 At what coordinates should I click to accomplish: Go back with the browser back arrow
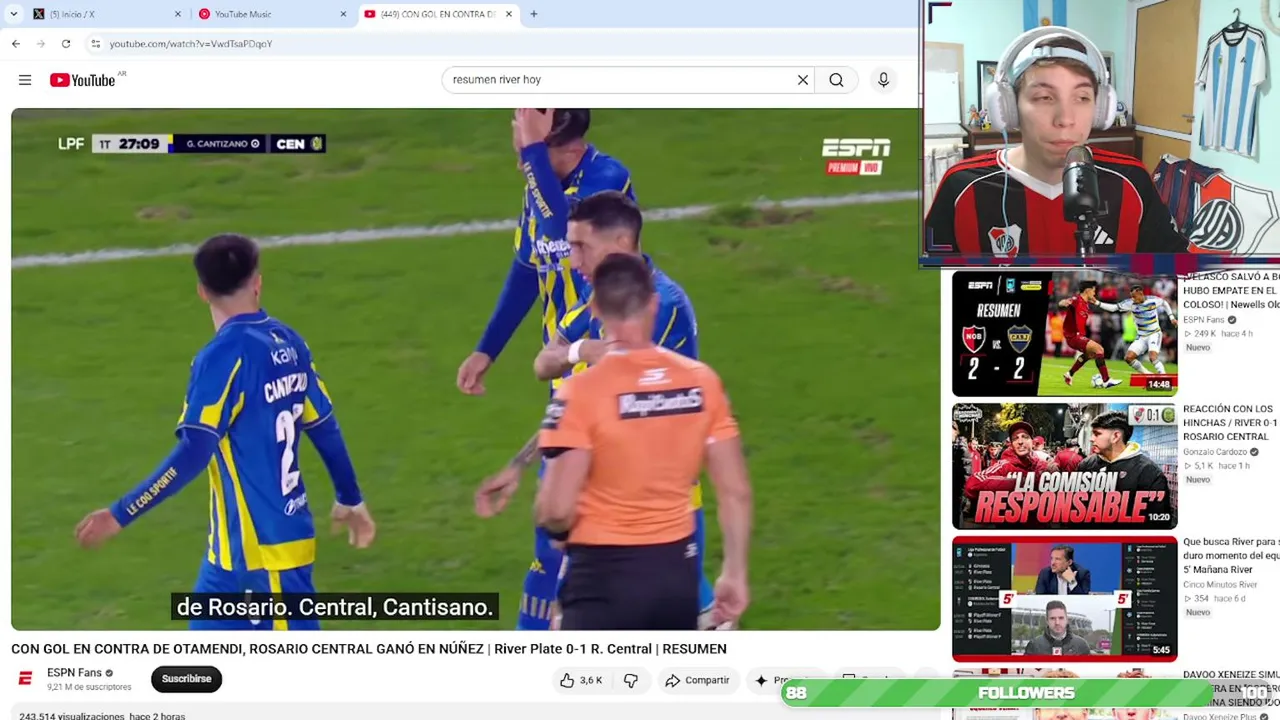coord(16,44)
